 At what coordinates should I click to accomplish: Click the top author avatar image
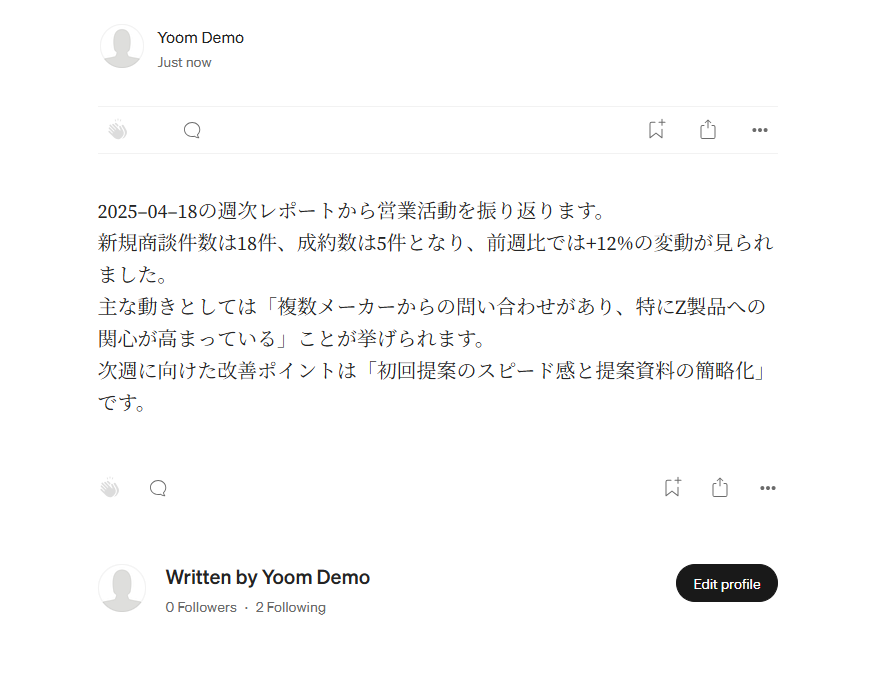[122, 46]
